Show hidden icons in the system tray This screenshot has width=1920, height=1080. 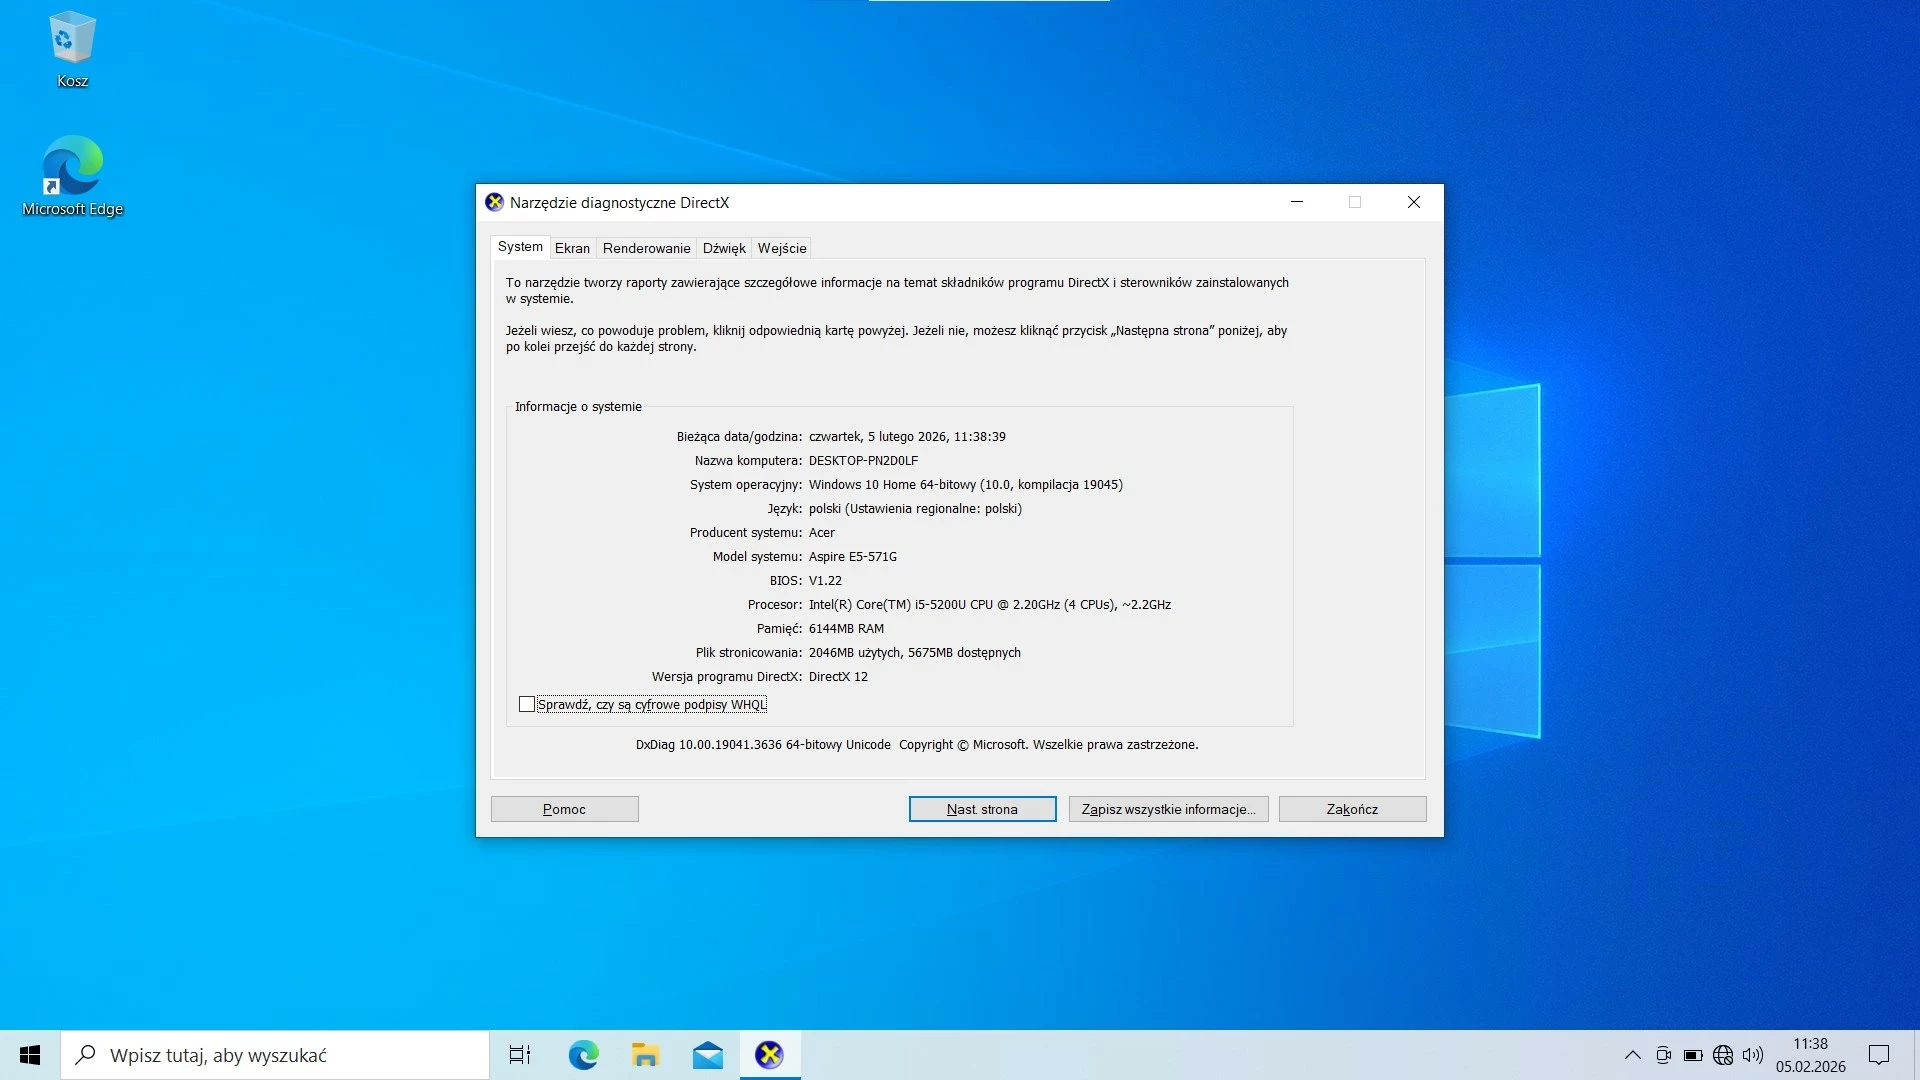tap(1631, 1054)
